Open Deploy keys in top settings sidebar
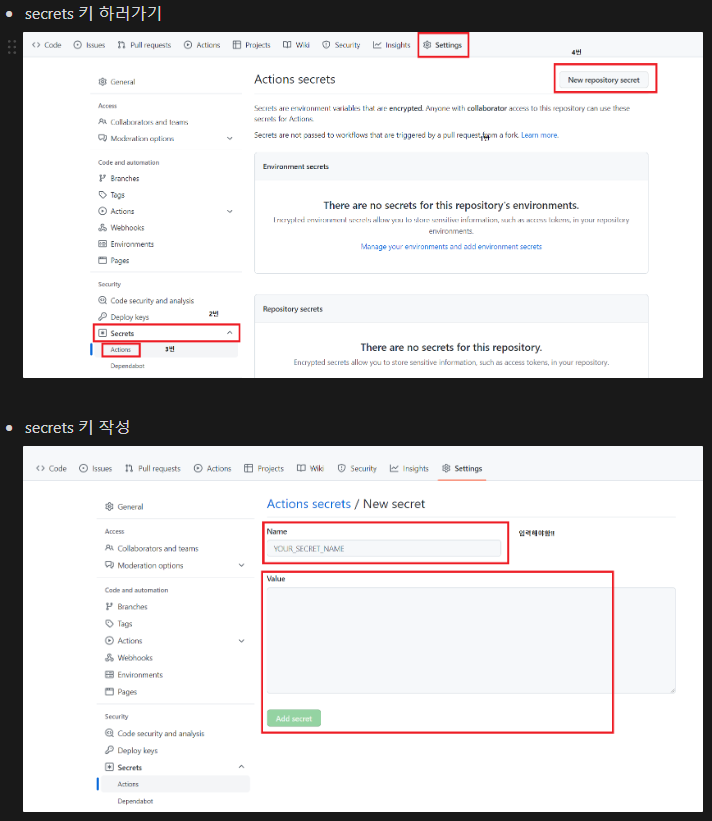The height and width of the screenshot is (821, 712). coord(124,317)
